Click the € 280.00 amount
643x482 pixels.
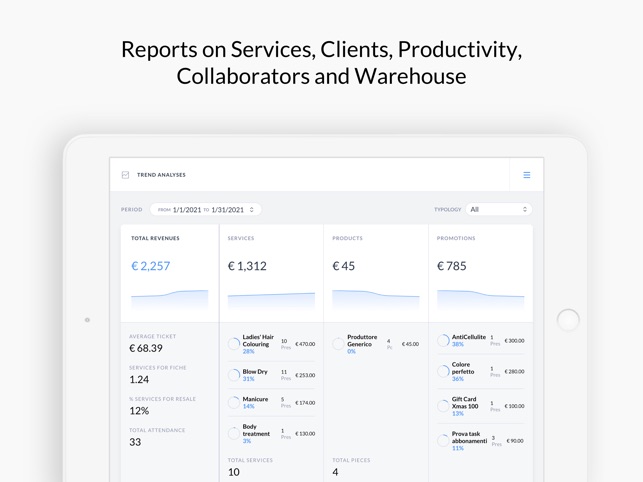click(x=514, y=371)
